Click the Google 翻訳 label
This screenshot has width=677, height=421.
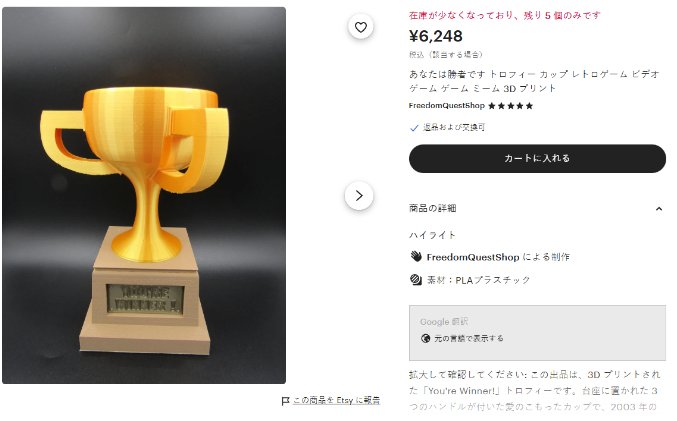click(x=444, y=322)
